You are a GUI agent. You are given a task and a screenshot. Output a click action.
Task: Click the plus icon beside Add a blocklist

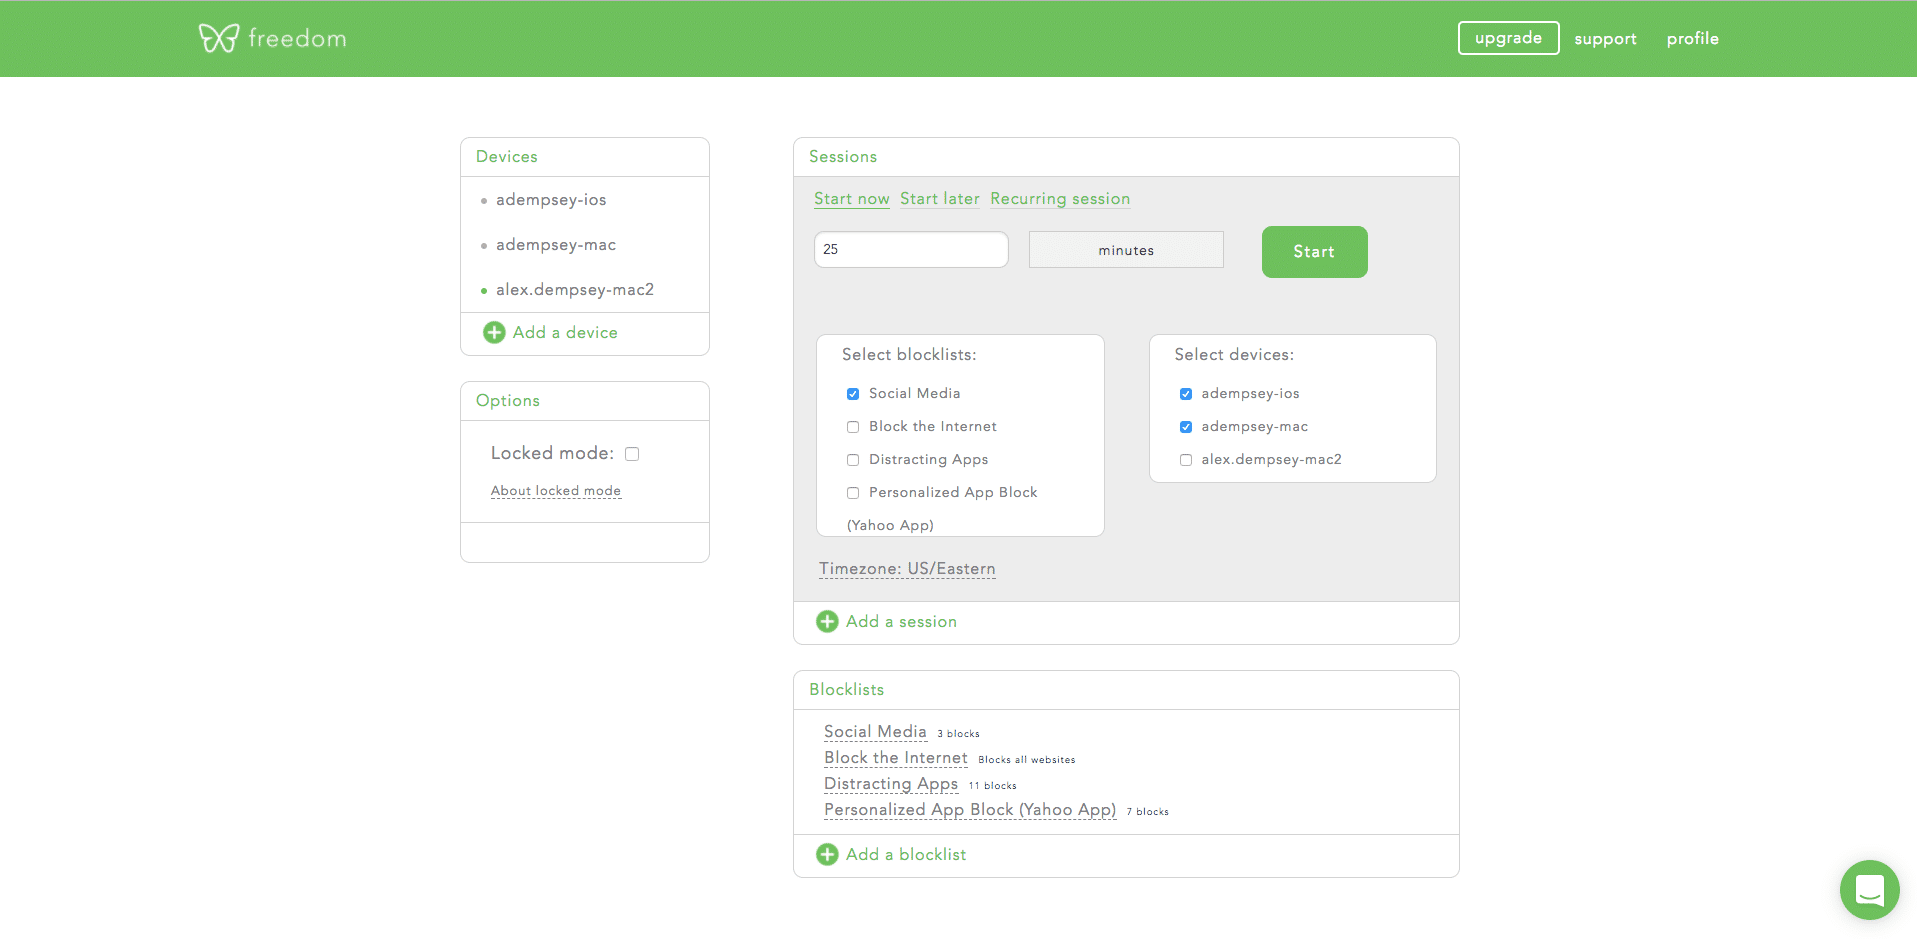point(827,854)
